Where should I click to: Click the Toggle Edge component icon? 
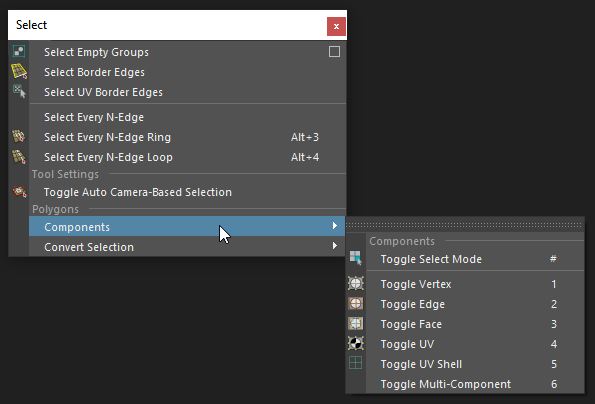coord(356,303)
